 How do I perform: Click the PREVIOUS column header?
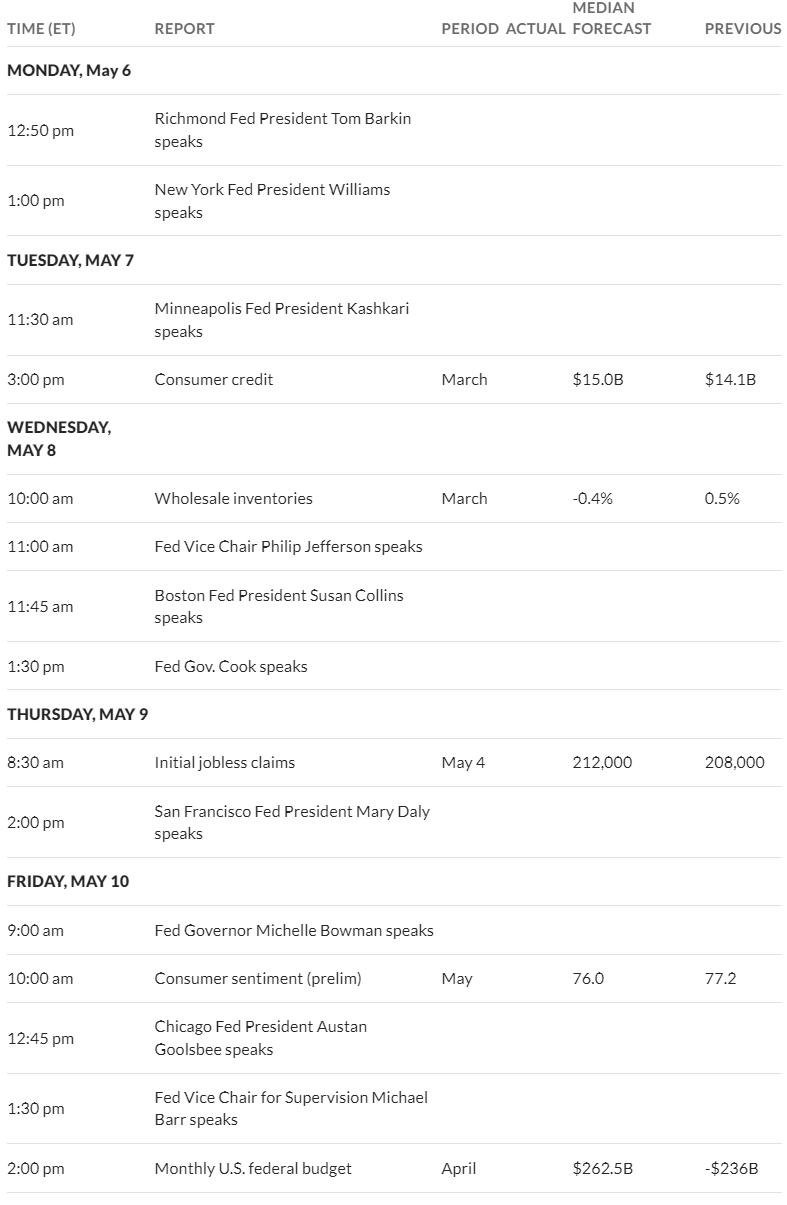(x=743, y=29)
